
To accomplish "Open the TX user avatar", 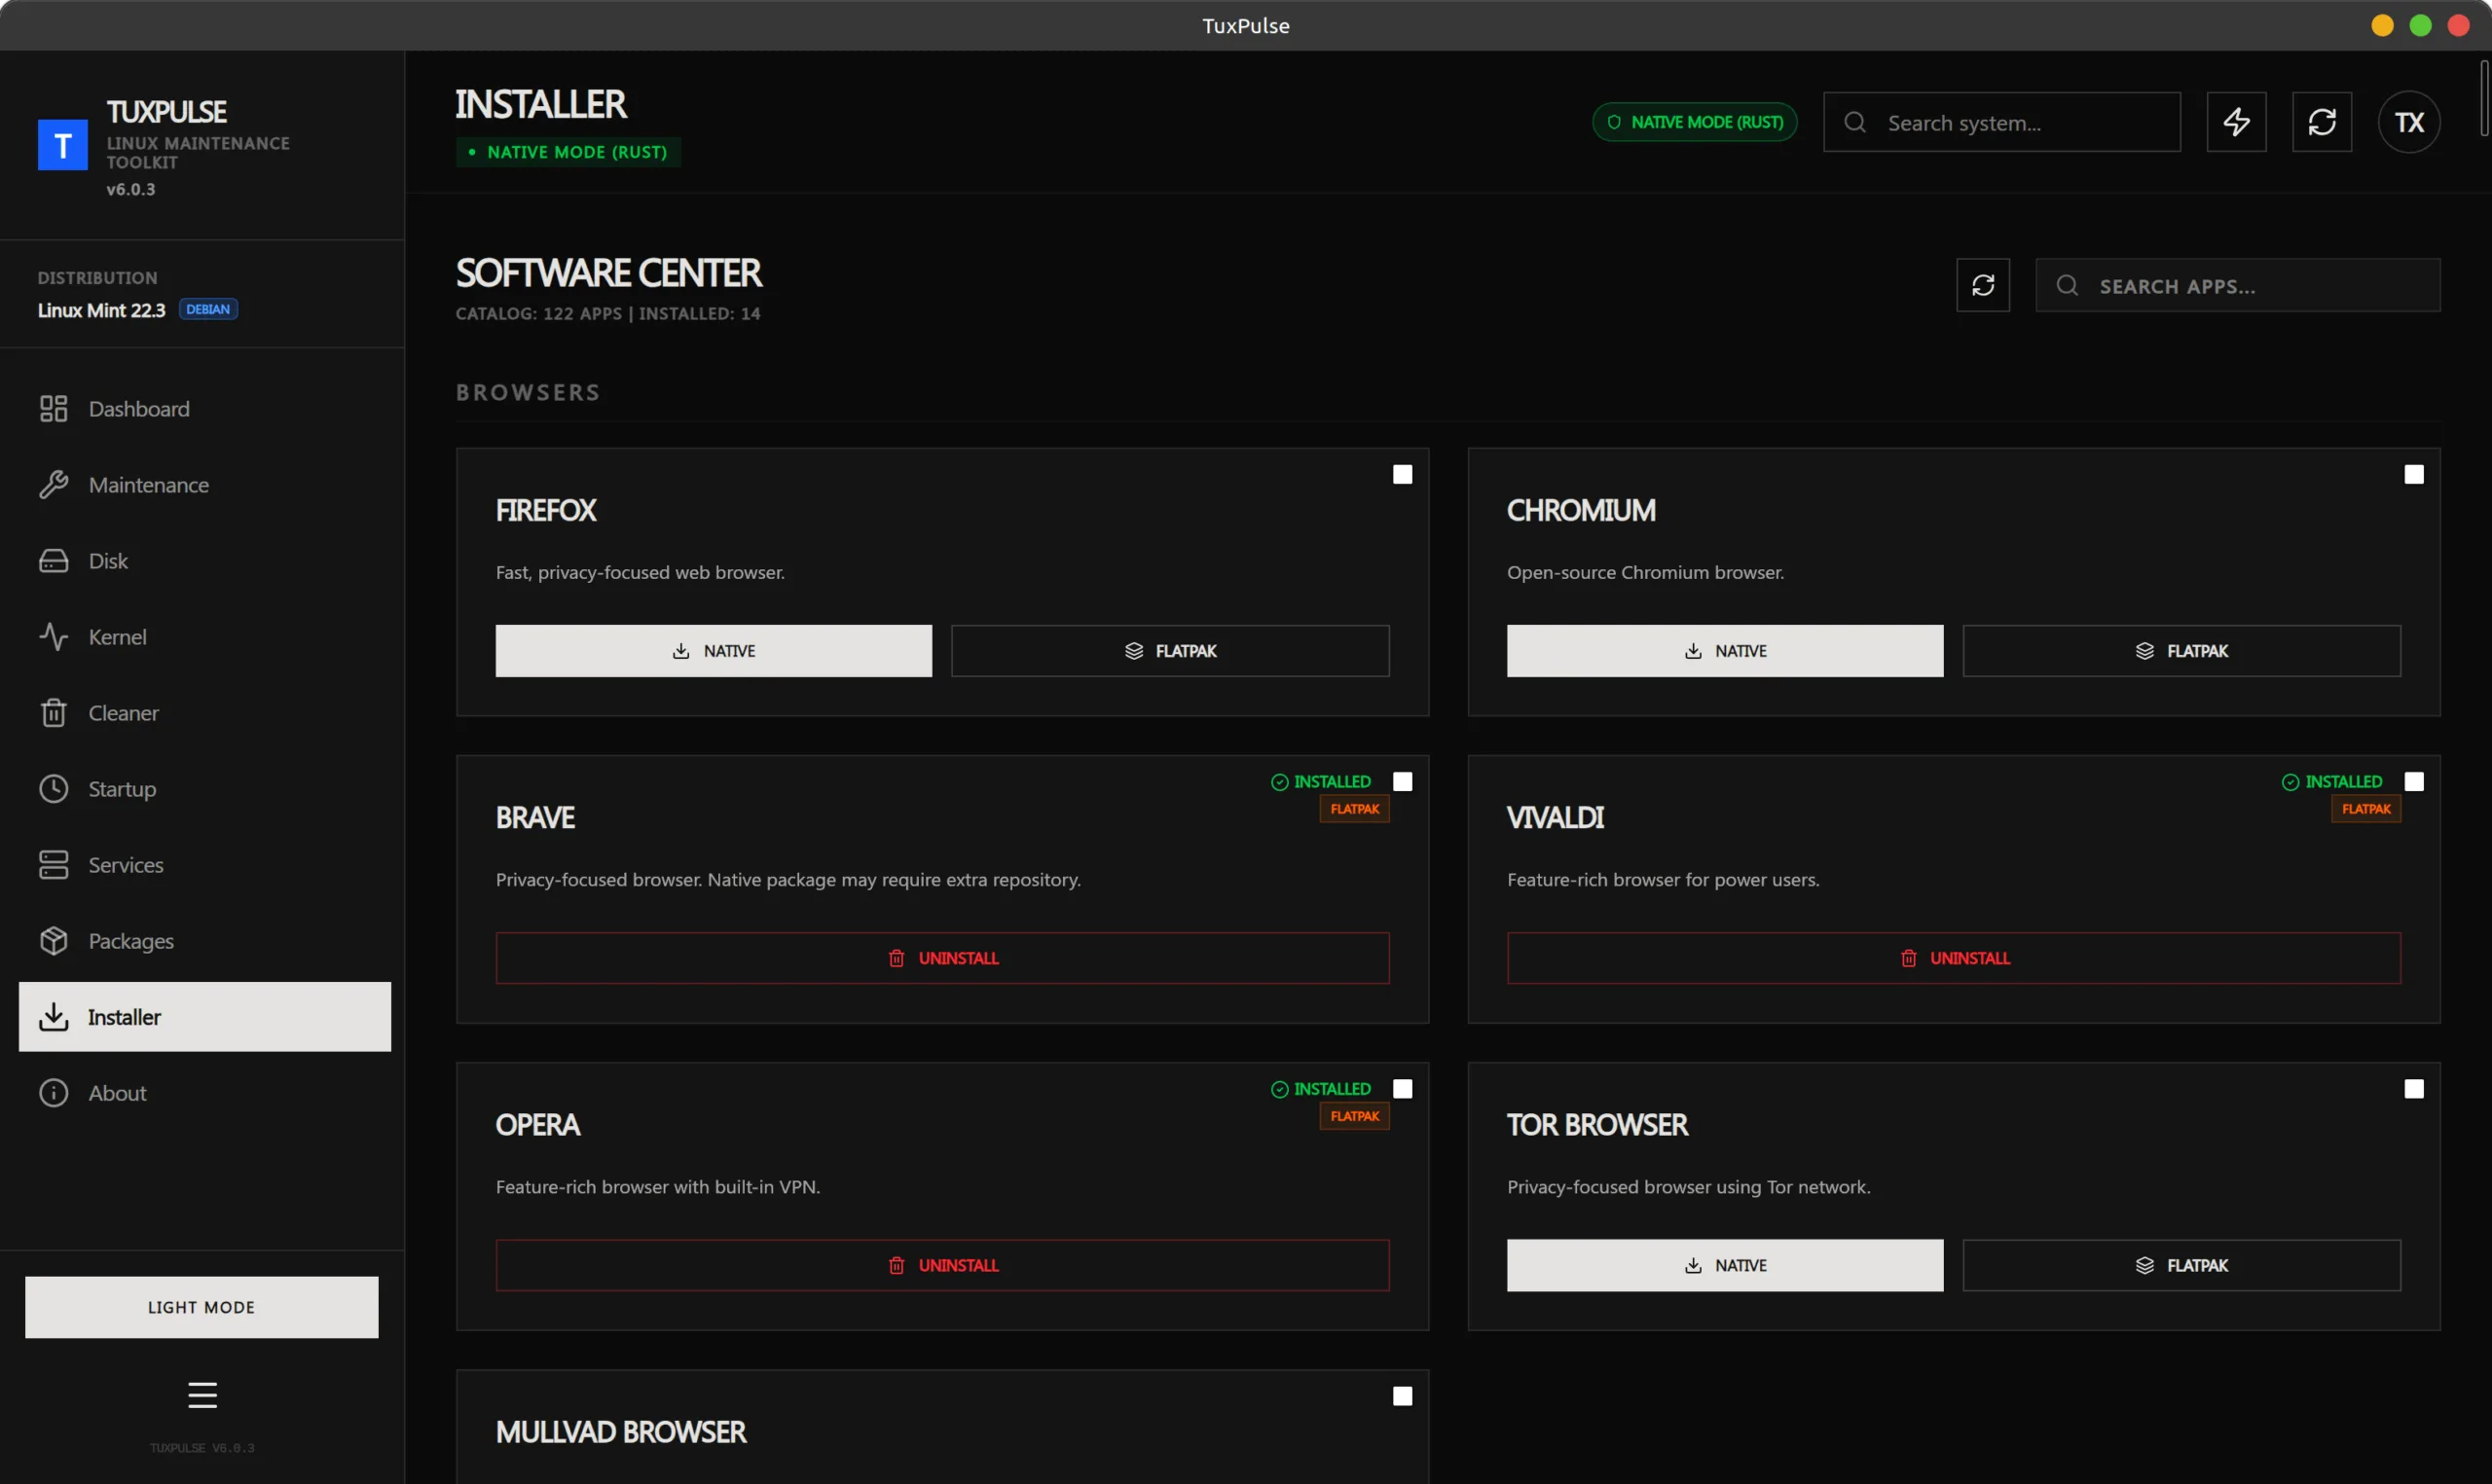I will click(x=2408, y=122).
